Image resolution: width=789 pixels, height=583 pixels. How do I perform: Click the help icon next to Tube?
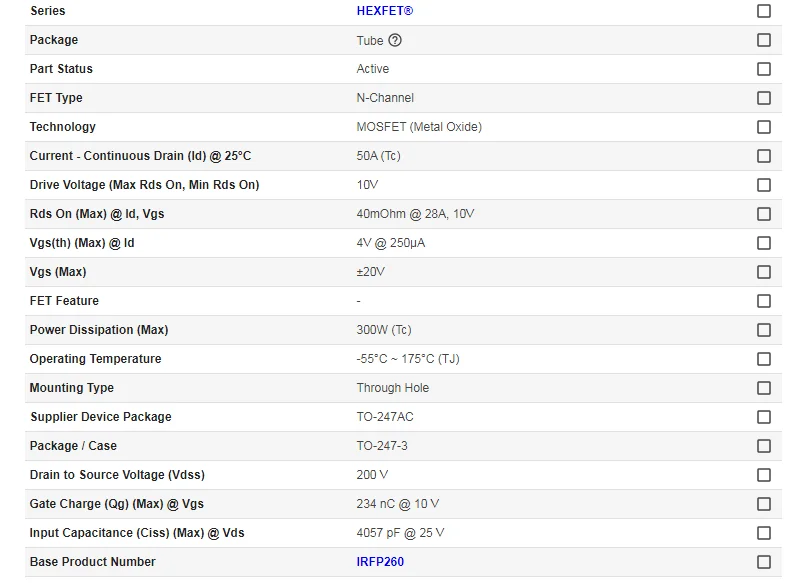point(395,41)
